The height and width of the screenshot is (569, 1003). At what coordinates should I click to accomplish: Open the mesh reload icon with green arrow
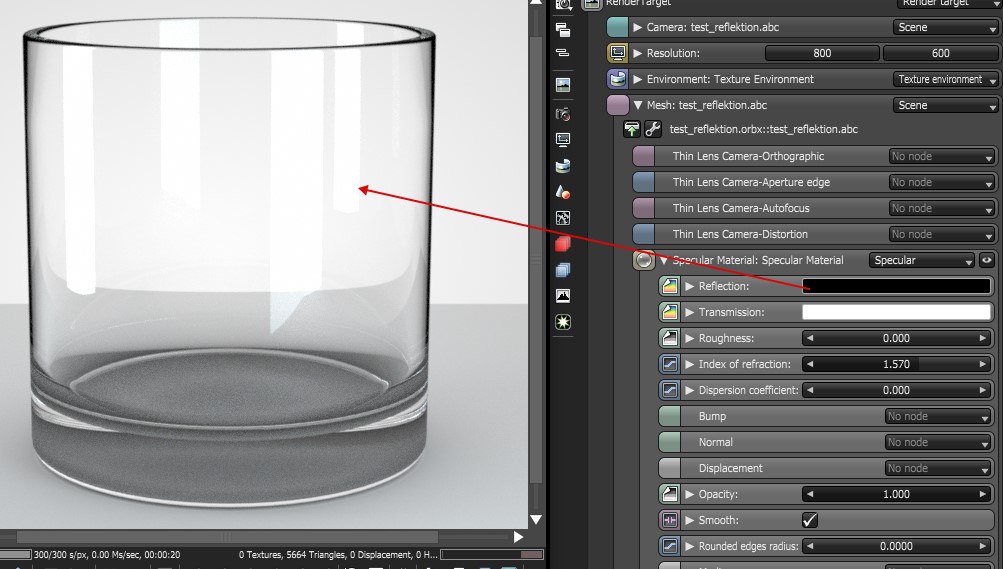[x=631, y=129]
